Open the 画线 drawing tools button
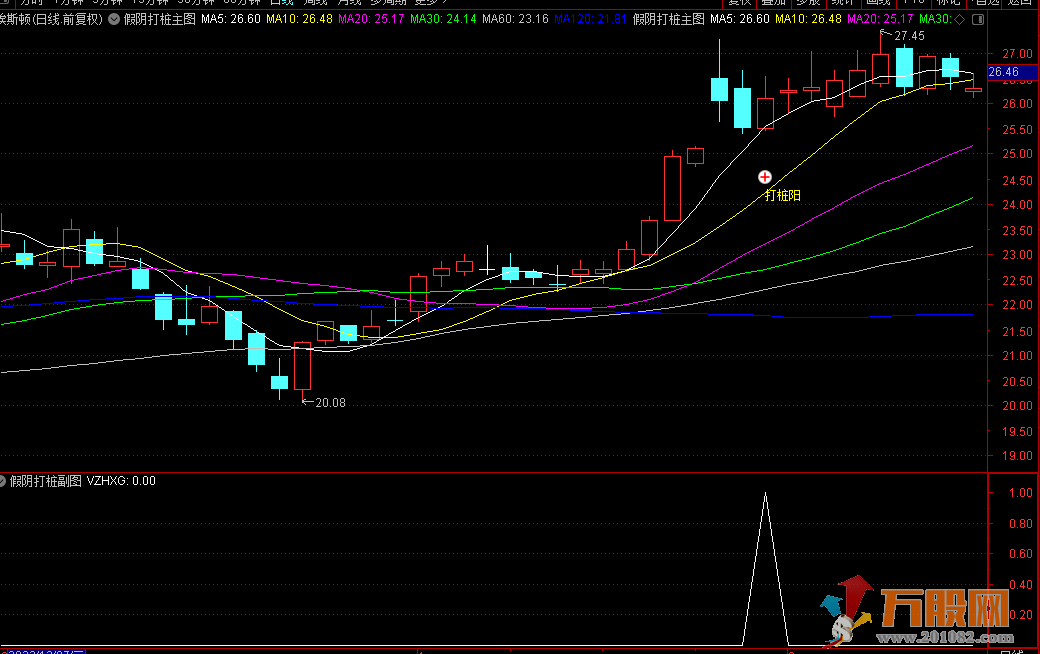1040x654 pixels. pos(878,2)
